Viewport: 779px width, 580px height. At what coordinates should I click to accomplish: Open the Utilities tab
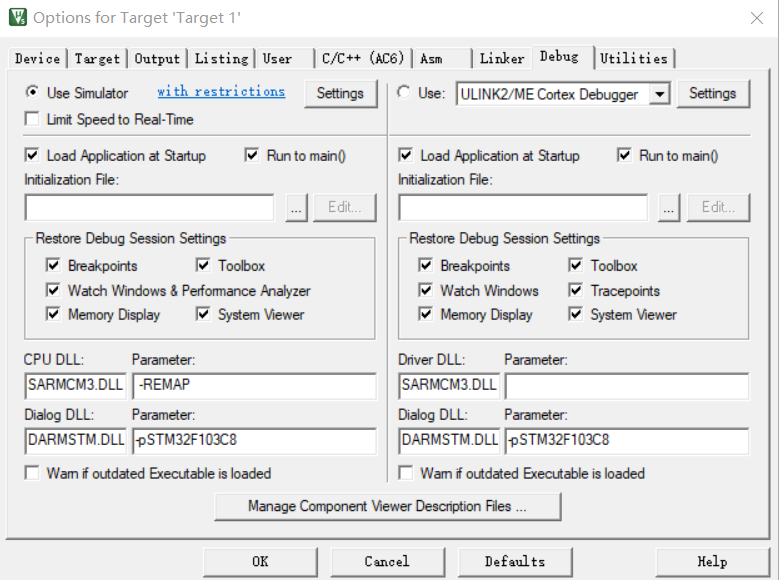634,59
